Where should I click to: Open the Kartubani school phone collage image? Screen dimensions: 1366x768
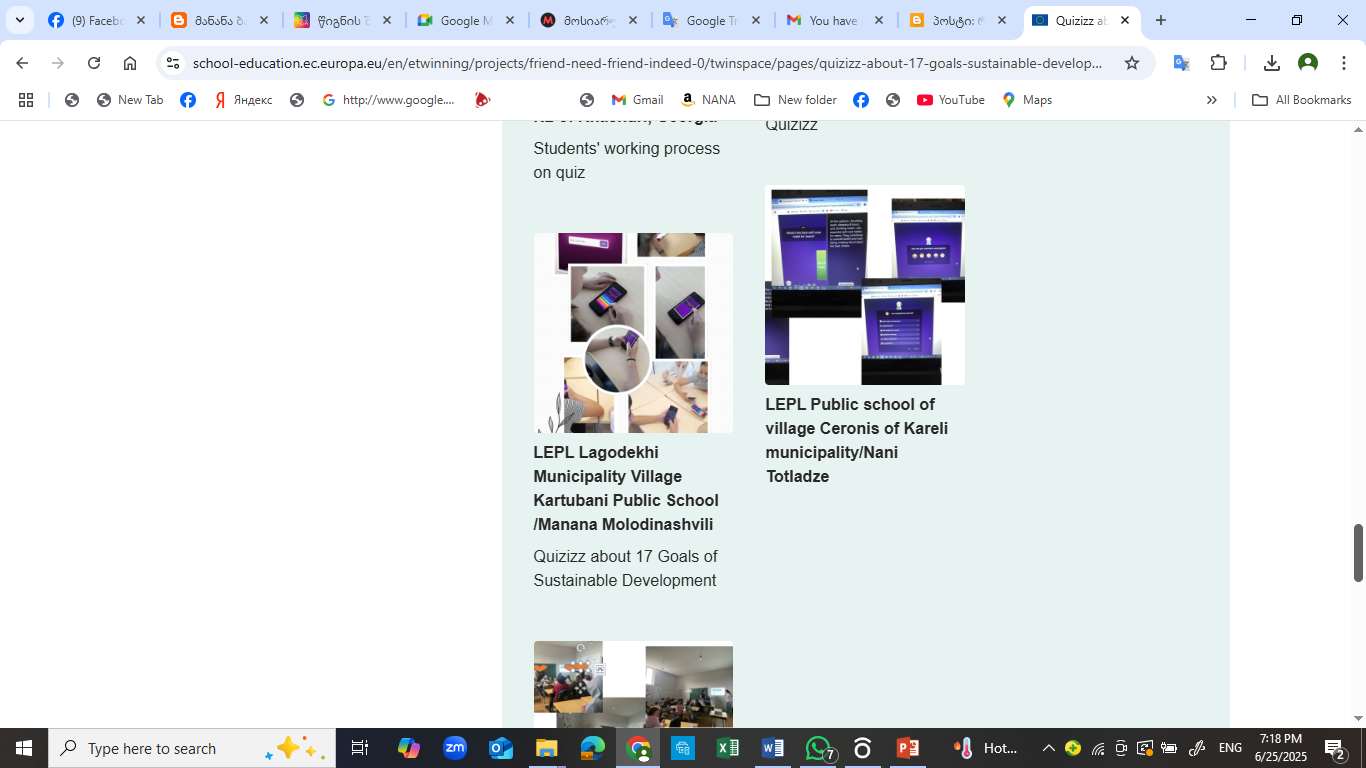(633, 333)
